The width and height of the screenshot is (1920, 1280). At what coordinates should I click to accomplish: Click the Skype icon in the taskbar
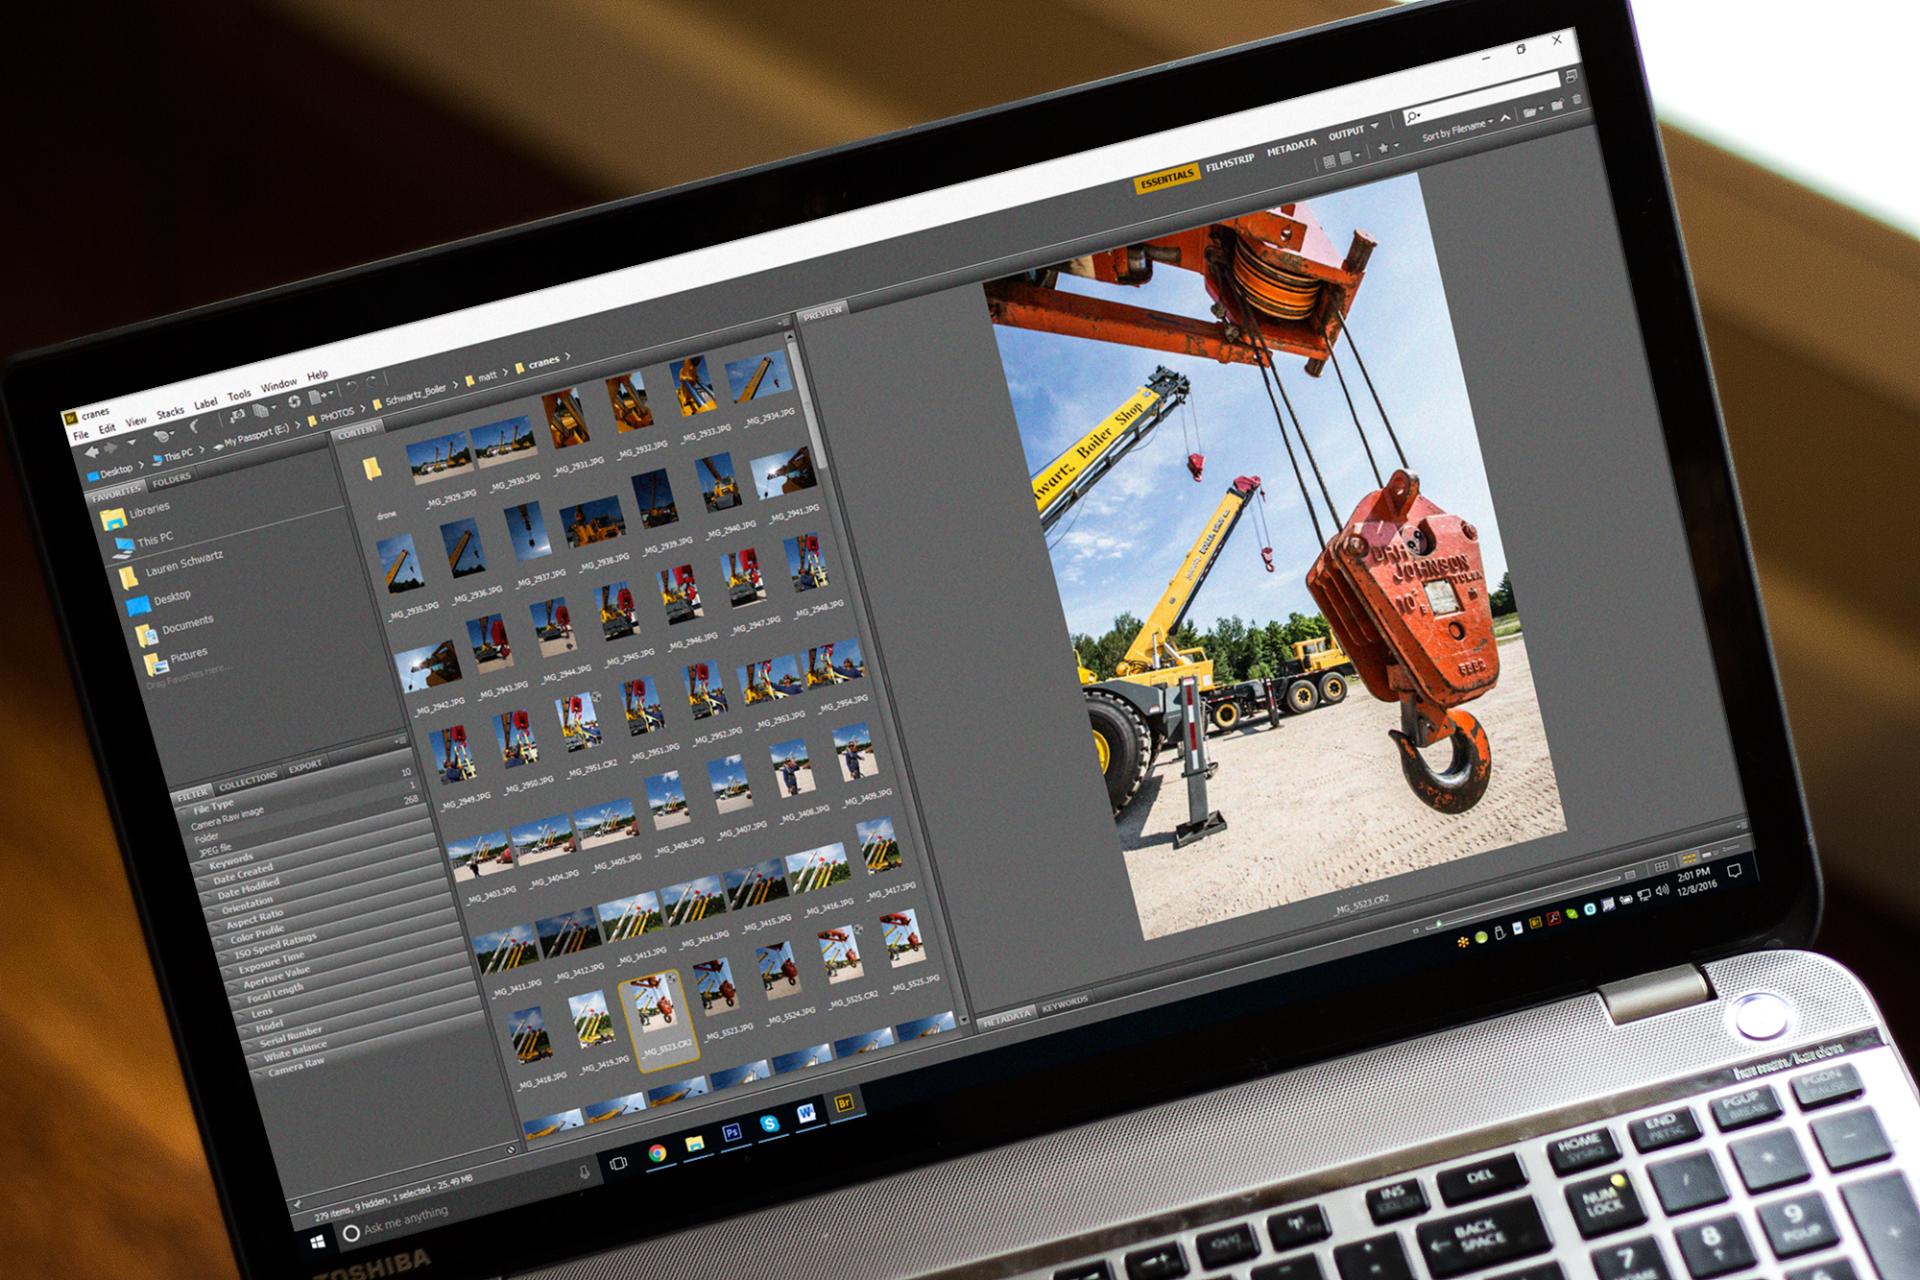tap(769, 1123)
